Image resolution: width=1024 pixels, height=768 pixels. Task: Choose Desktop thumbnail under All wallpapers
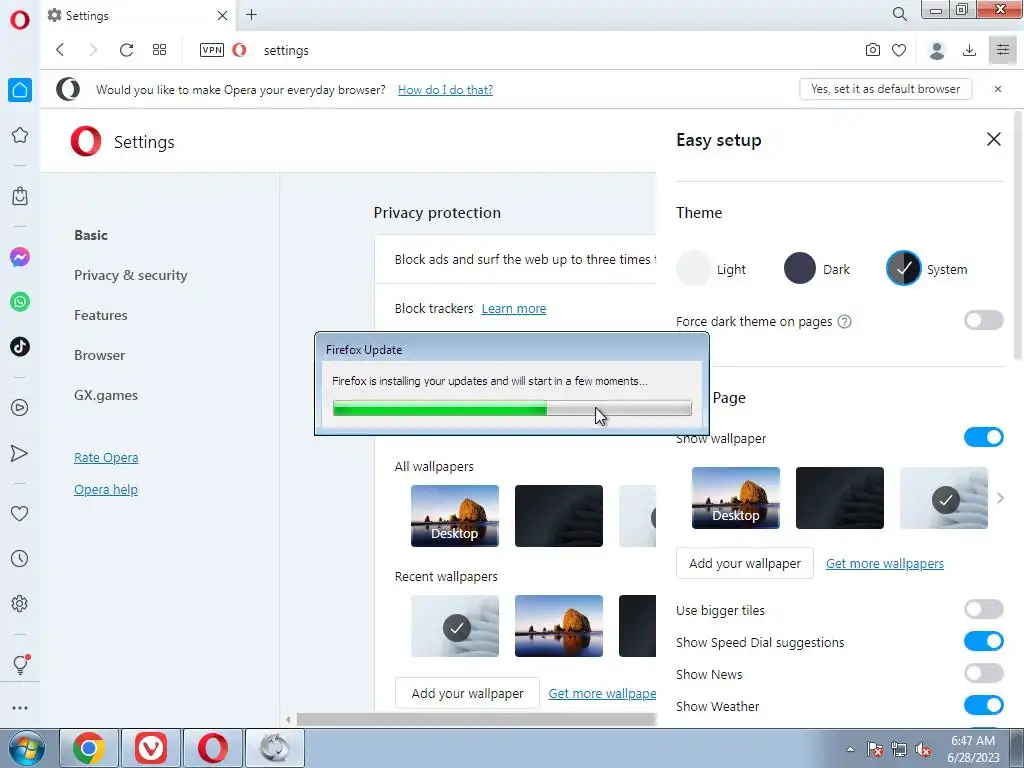[x=455, y=516]
